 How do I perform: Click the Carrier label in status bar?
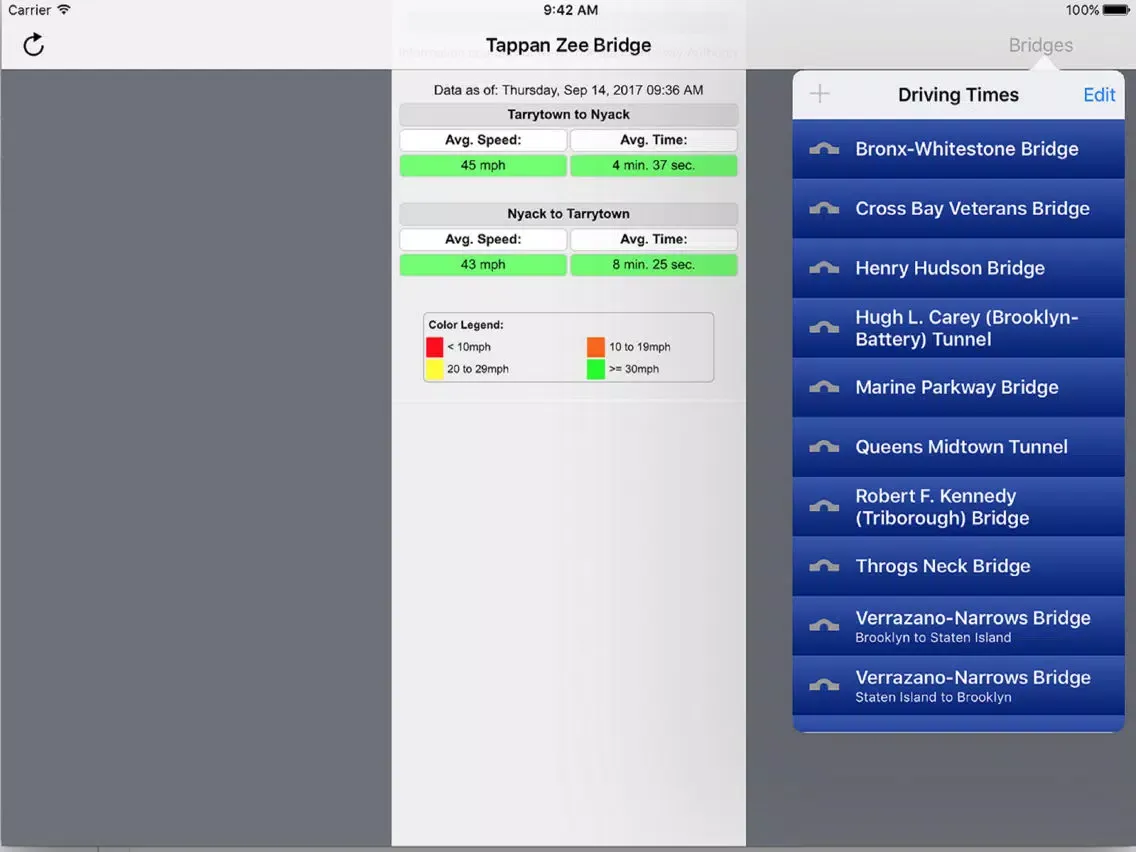click(x=29, y=10)
